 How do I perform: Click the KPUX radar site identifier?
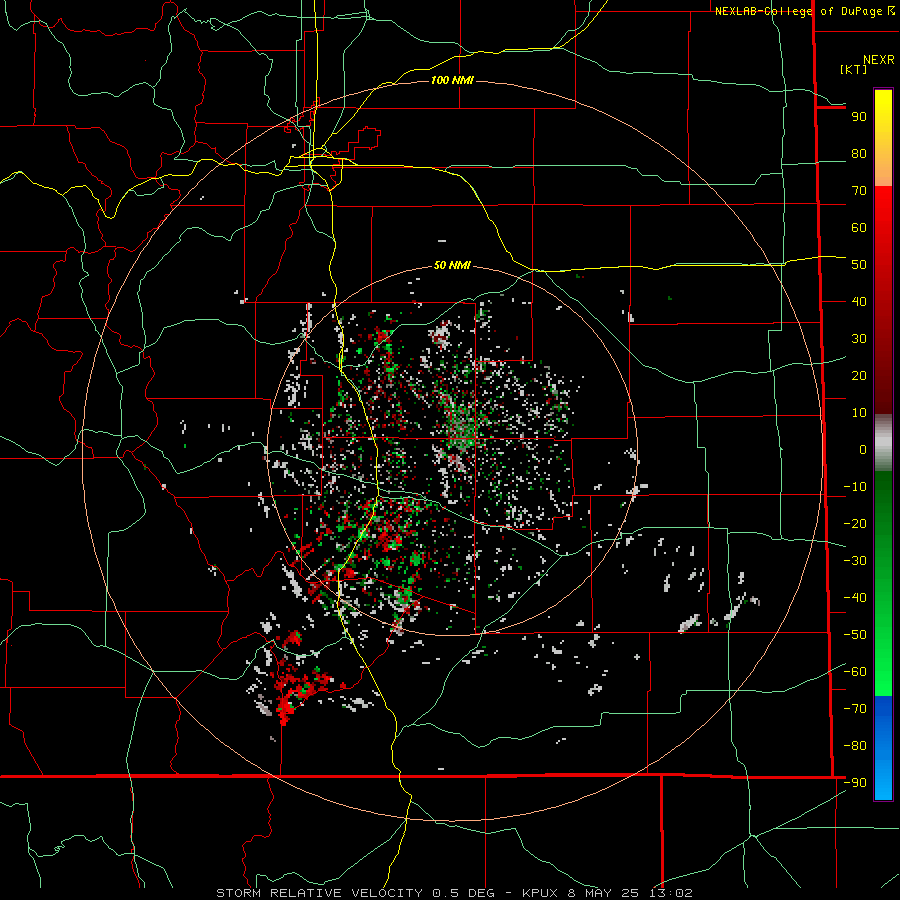point(540,893)
